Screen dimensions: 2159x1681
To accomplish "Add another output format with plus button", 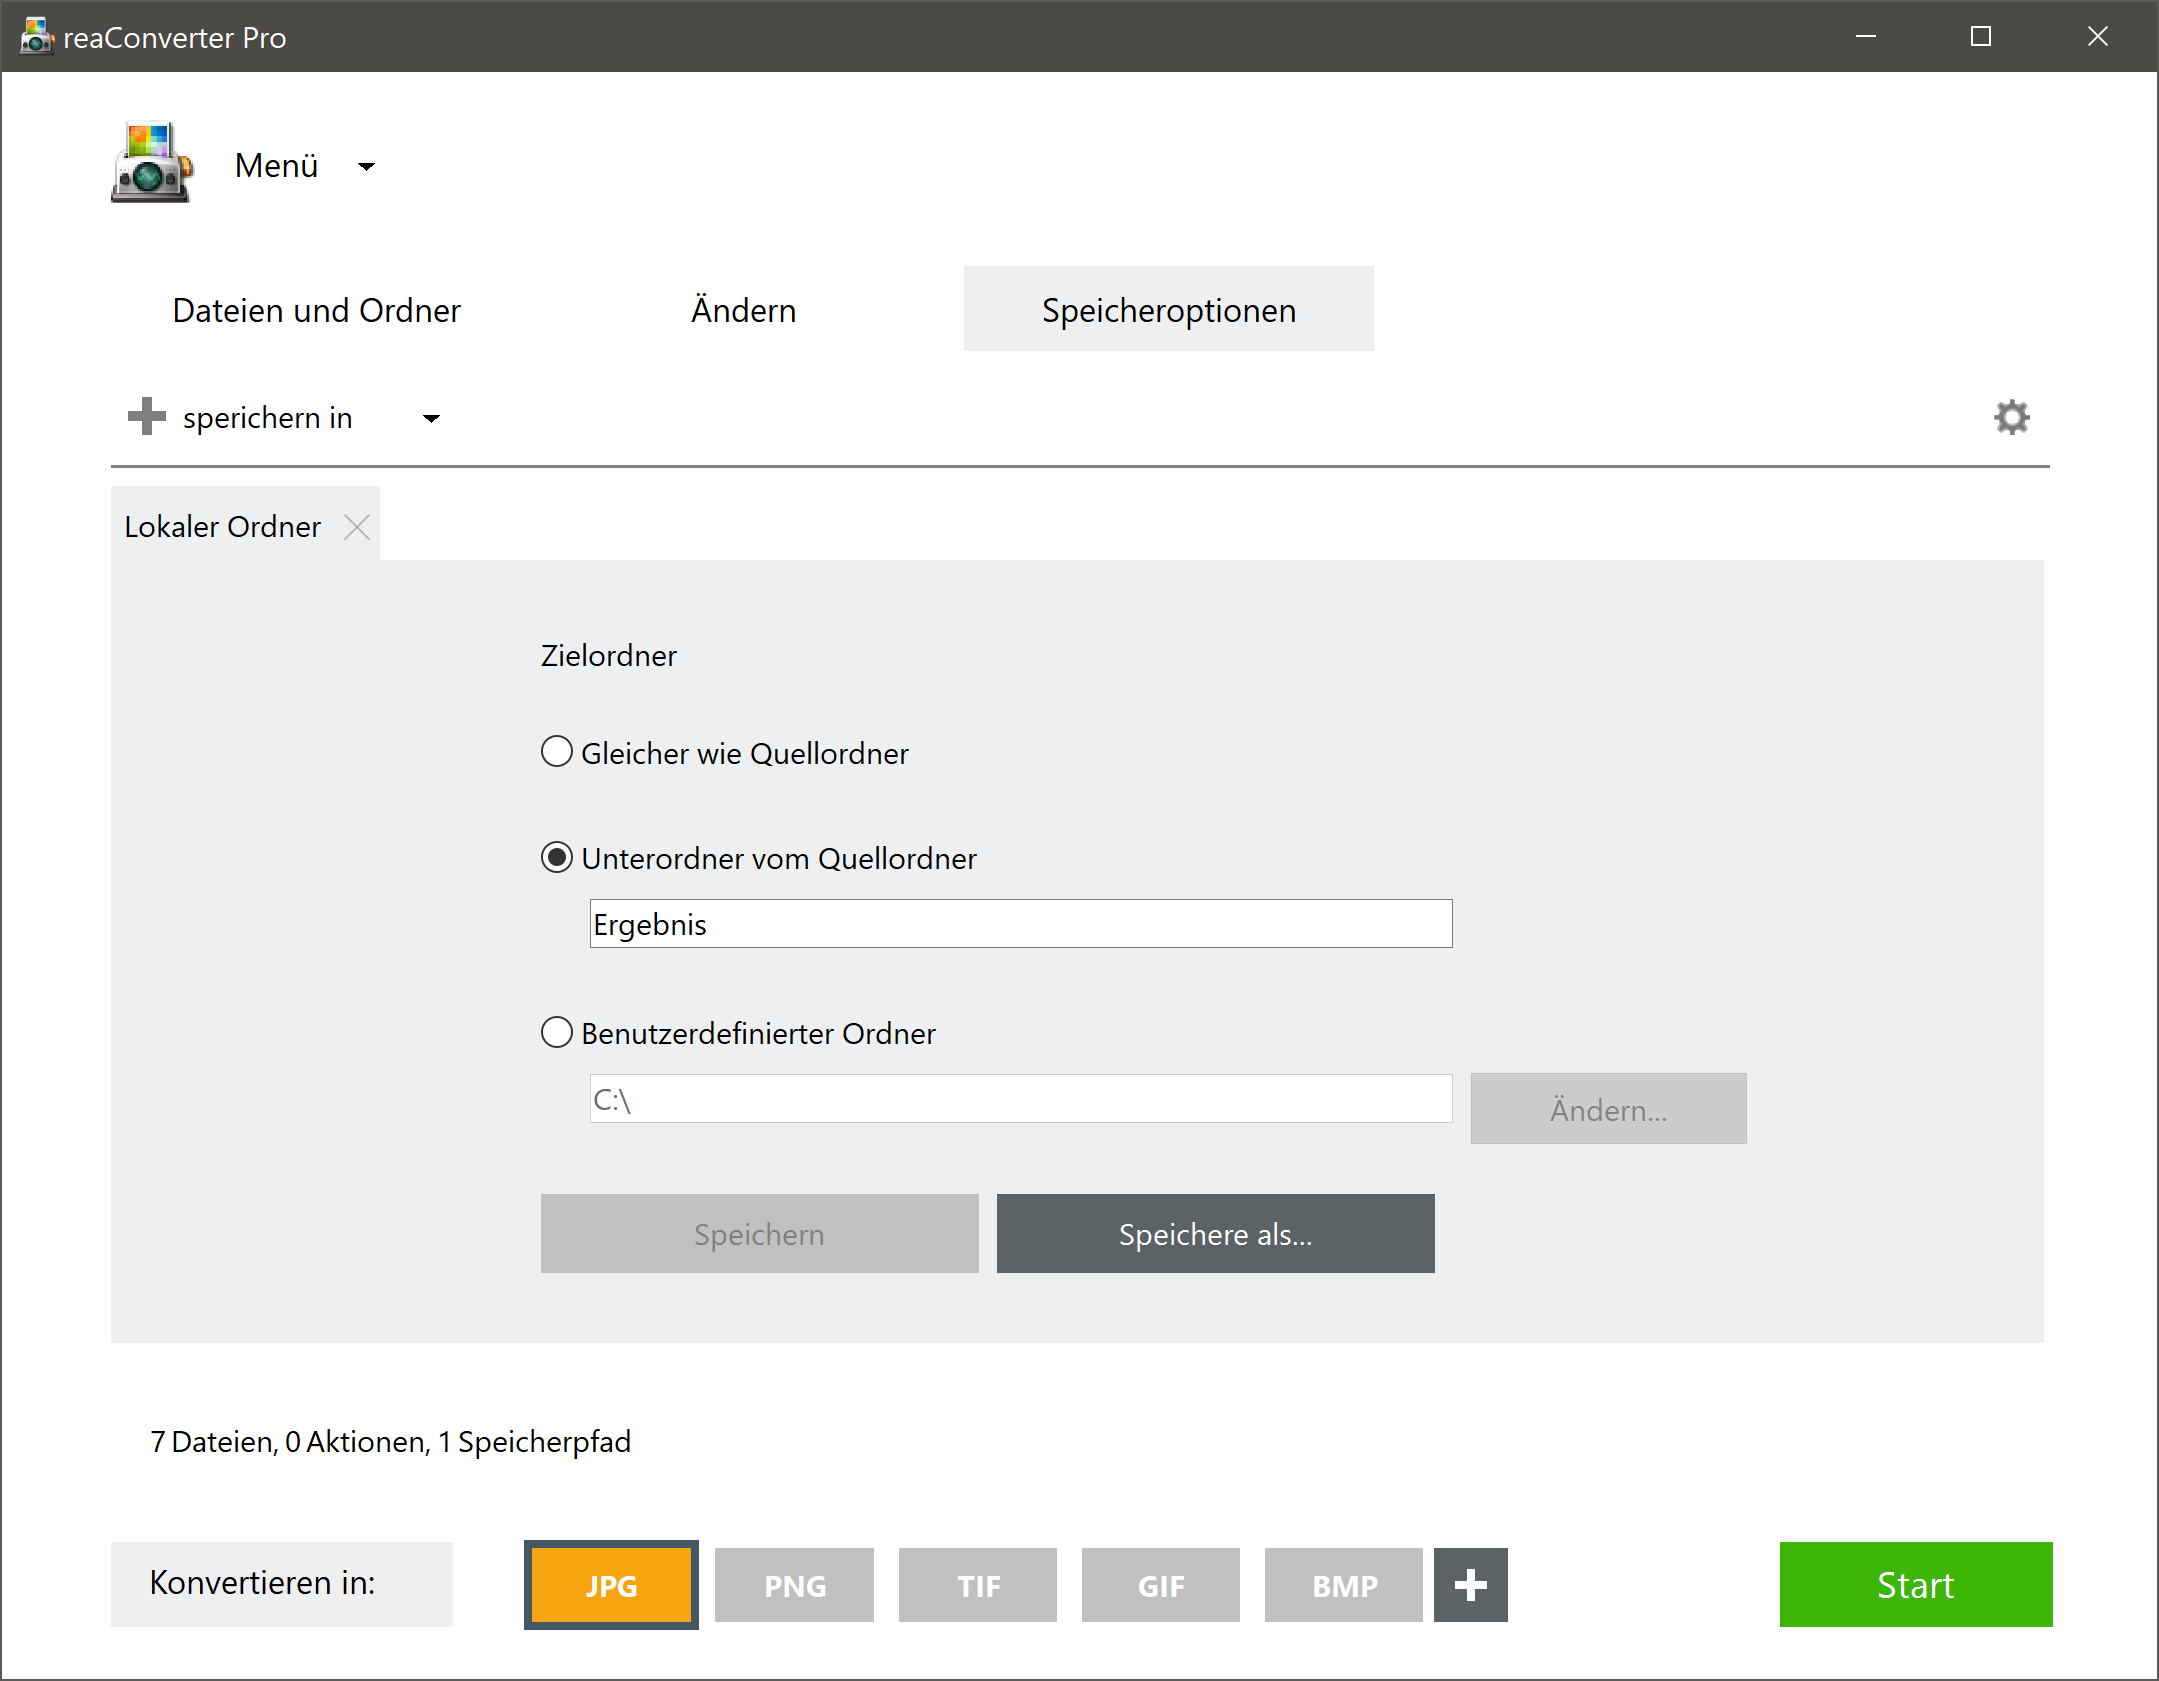I will tap(1470, 1584).
